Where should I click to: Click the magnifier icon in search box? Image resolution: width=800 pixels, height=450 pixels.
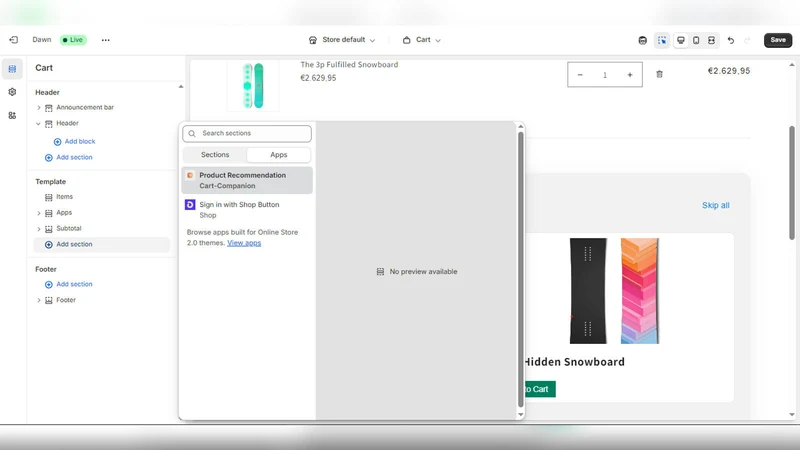[x=192, y=134]
